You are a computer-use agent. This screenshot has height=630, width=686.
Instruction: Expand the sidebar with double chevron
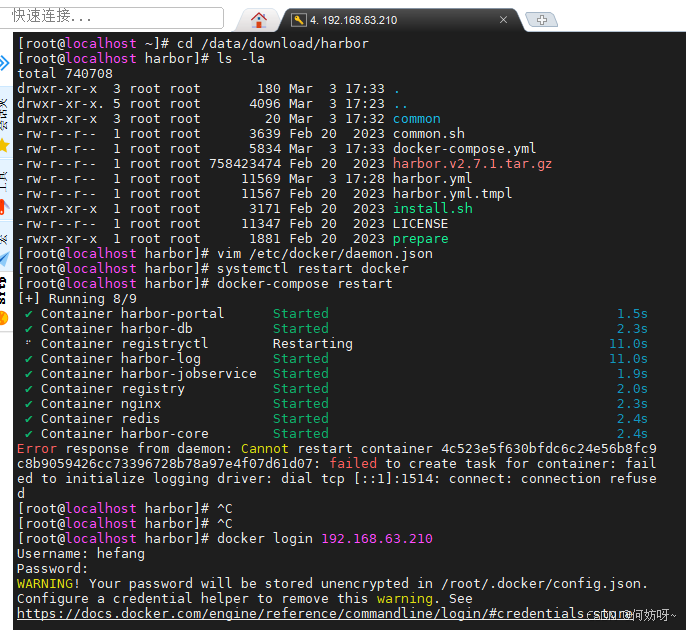[4, 63]
